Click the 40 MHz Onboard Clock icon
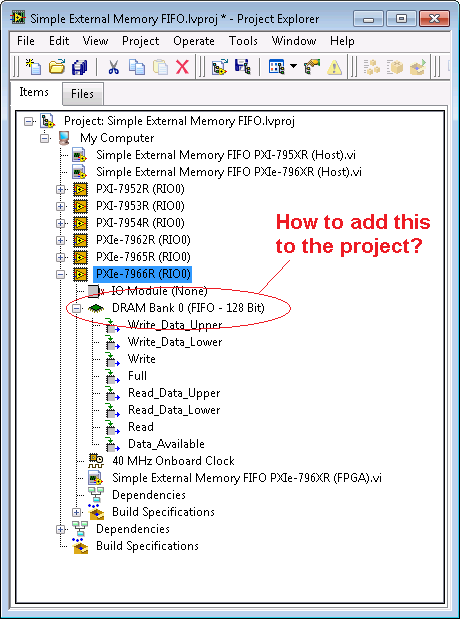This screenshot has width=461, height=619. point(96,461)
